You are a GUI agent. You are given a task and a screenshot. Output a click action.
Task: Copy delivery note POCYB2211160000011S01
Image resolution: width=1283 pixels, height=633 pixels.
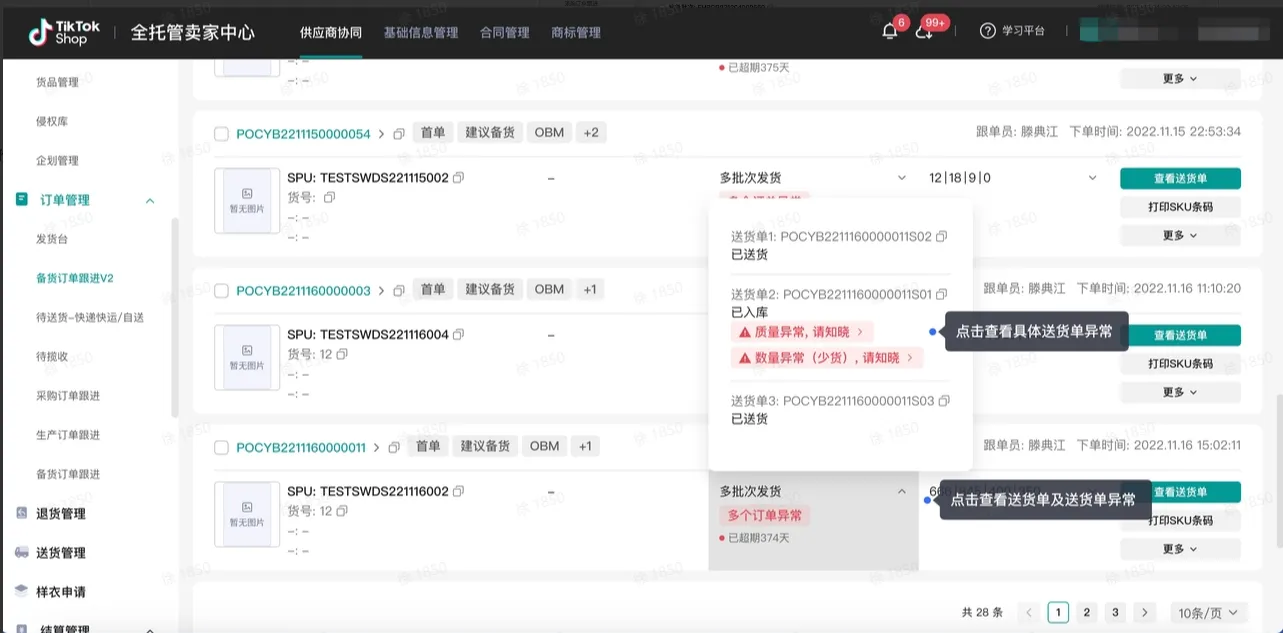click(941, 294)
